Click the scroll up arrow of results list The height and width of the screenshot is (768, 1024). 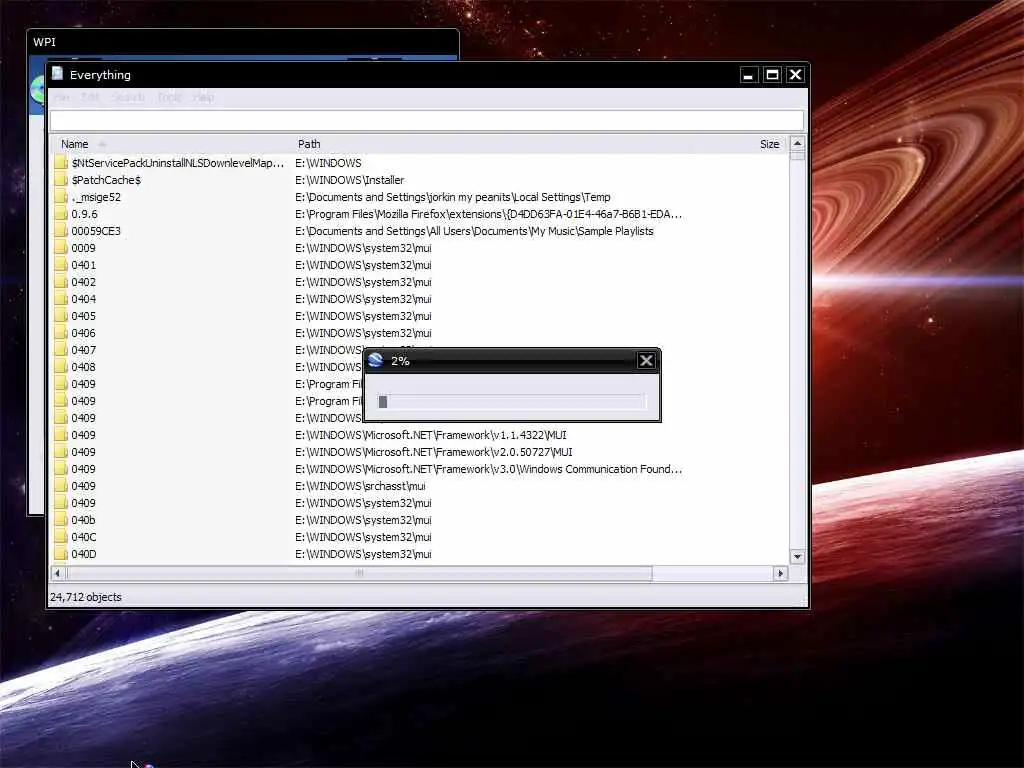[x=797, y=144]
